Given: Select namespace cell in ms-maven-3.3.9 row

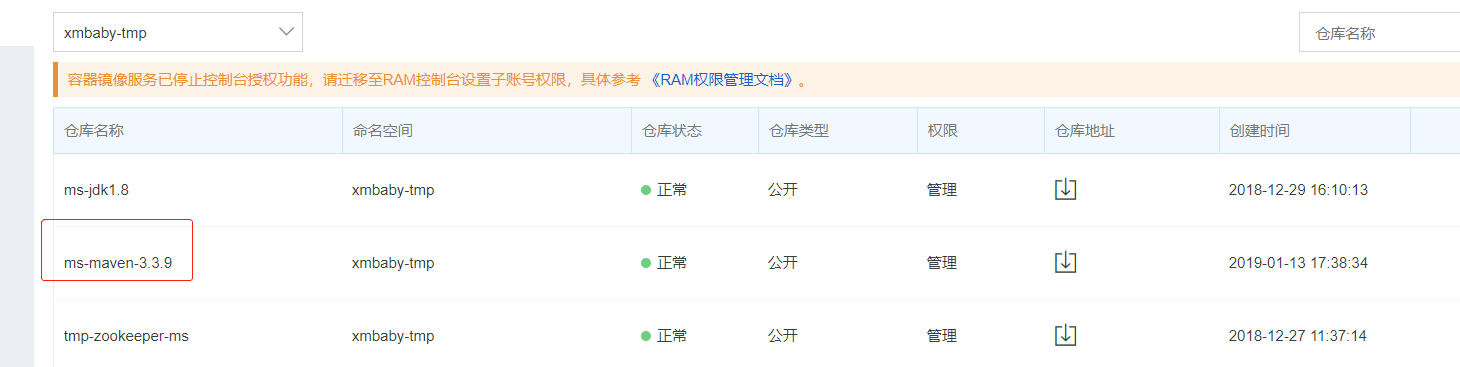Looking at the screenshot, I should click(x=393, y=263).
